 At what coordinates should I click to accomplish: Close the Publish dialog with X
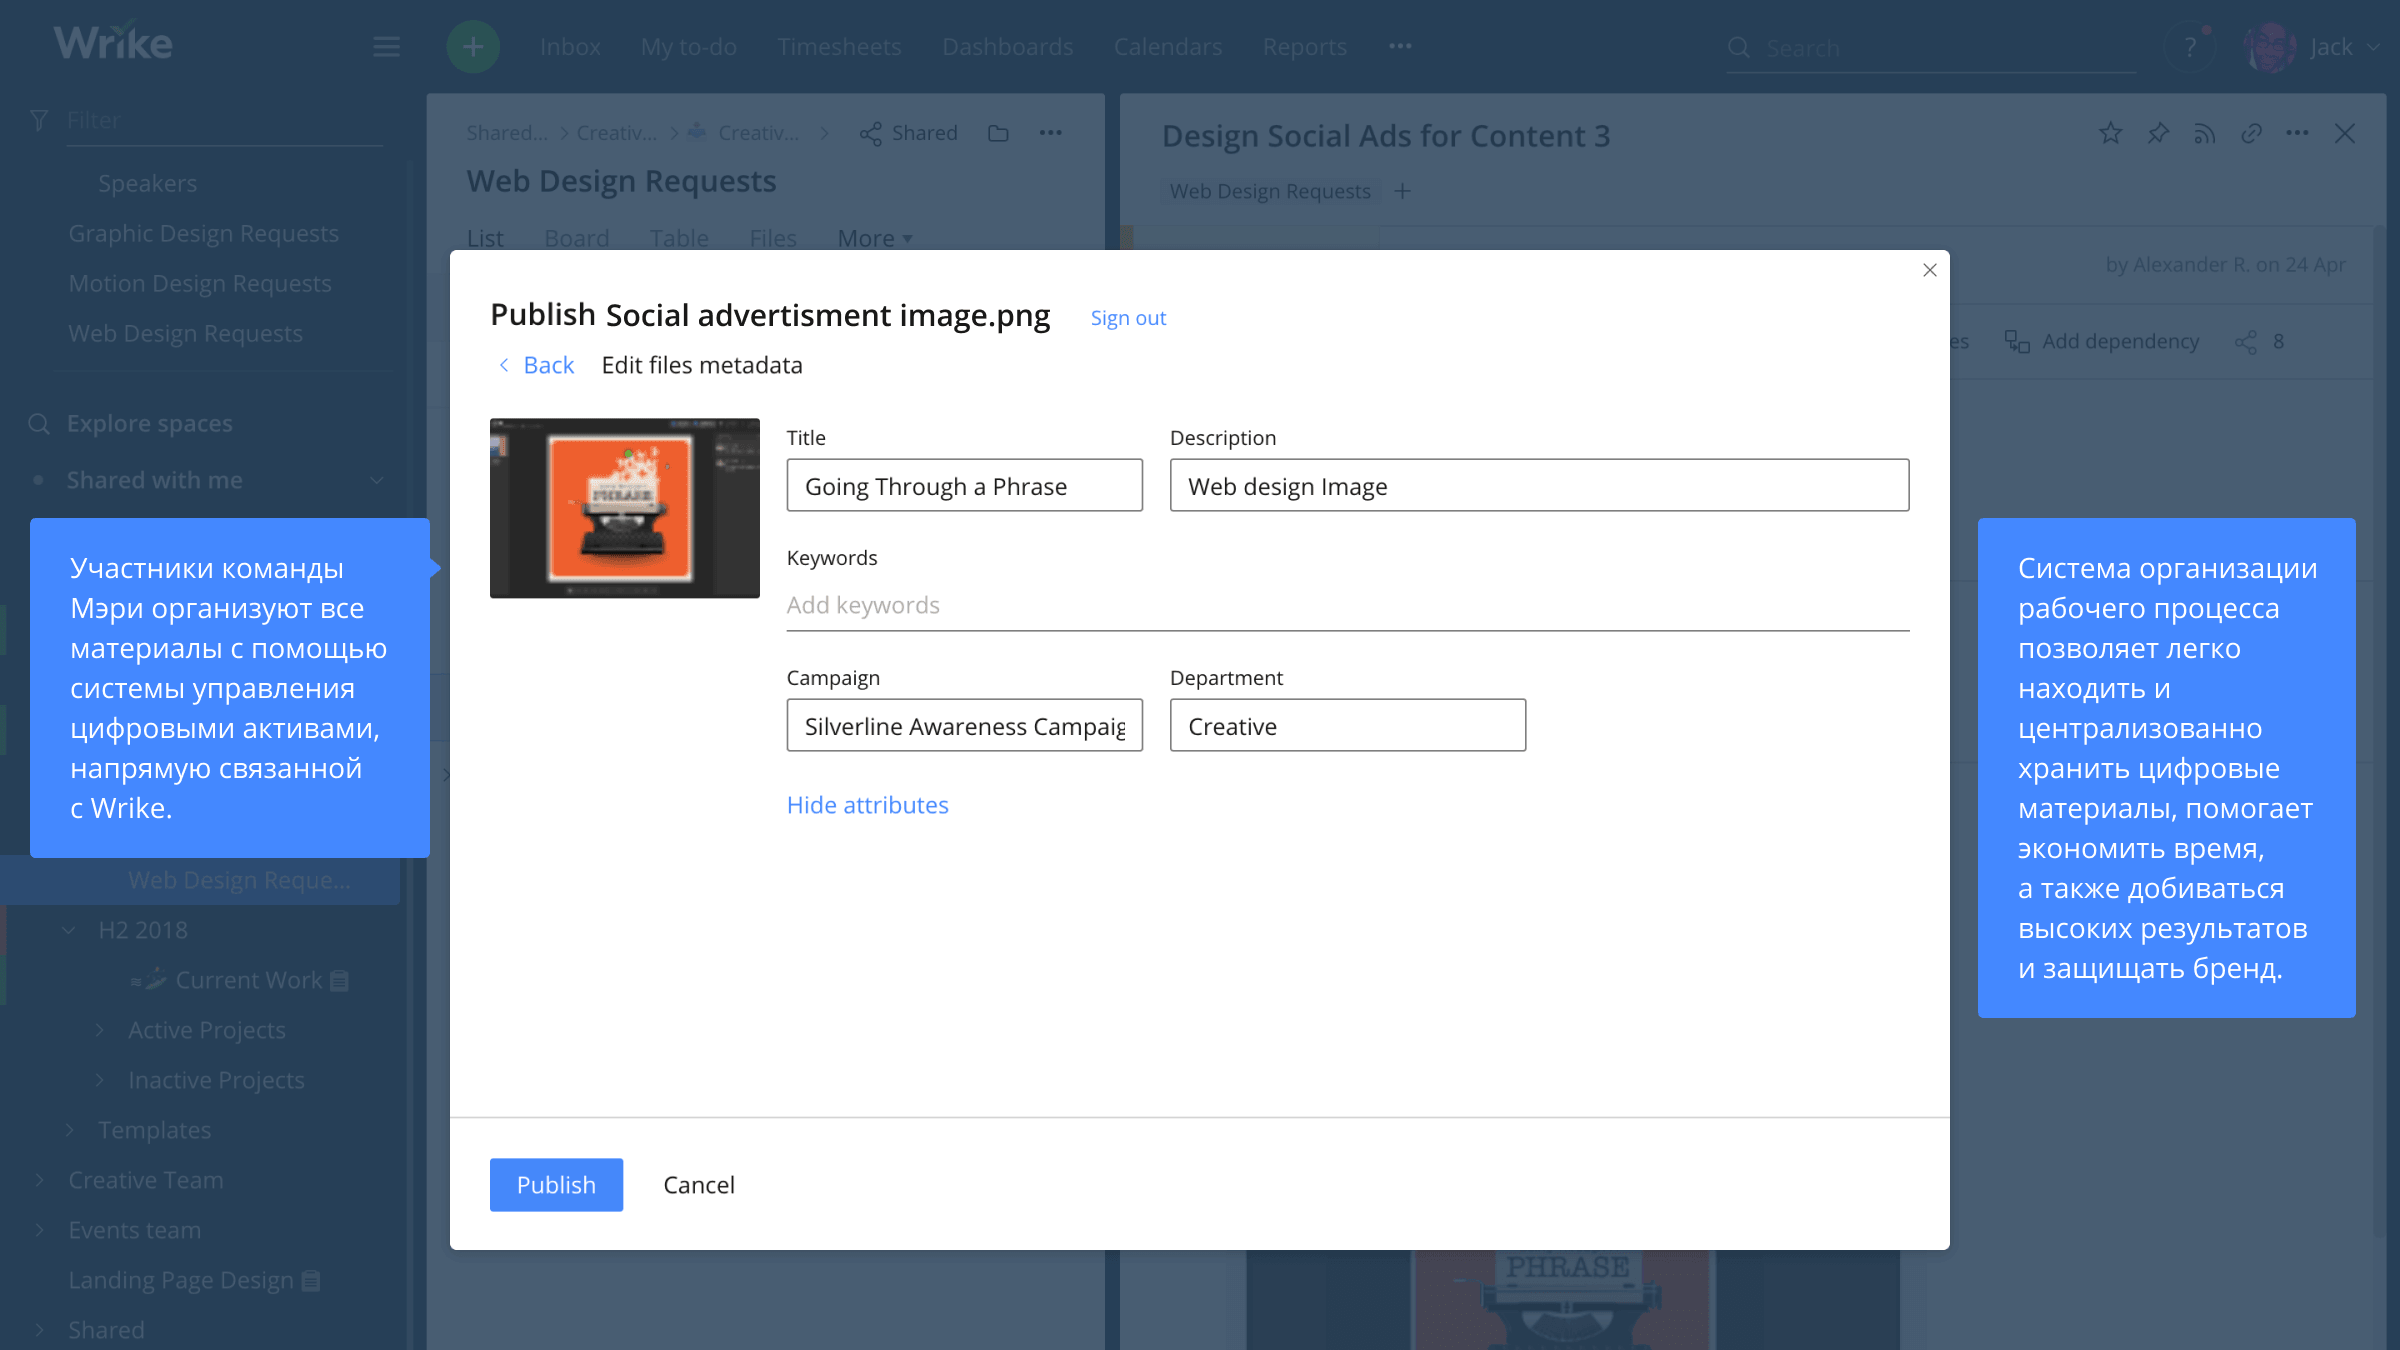(1930, 270)
